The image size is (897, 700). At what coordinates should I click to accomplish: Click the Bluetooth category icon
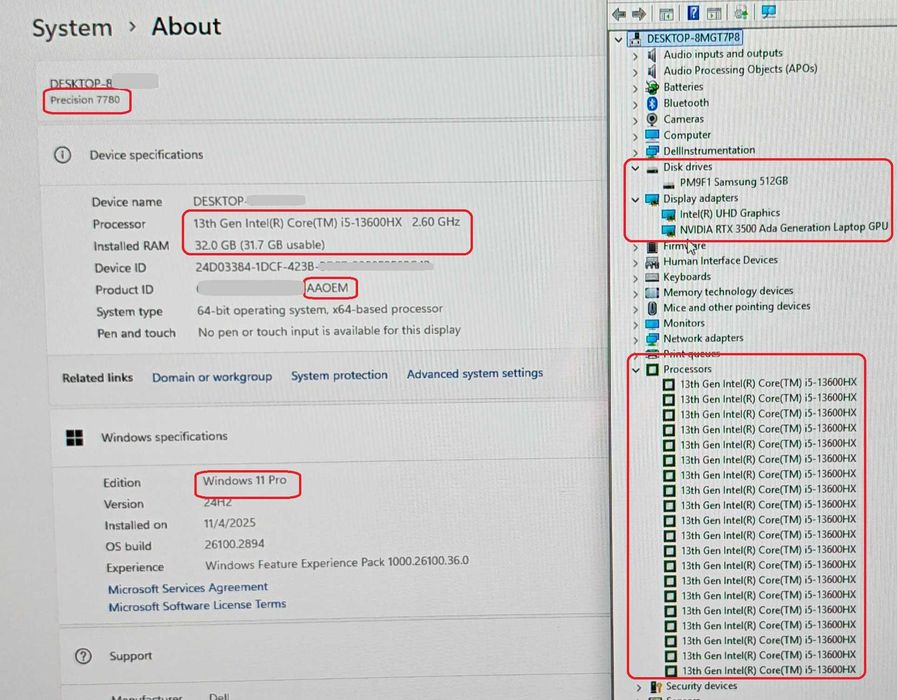click(652, 104)
